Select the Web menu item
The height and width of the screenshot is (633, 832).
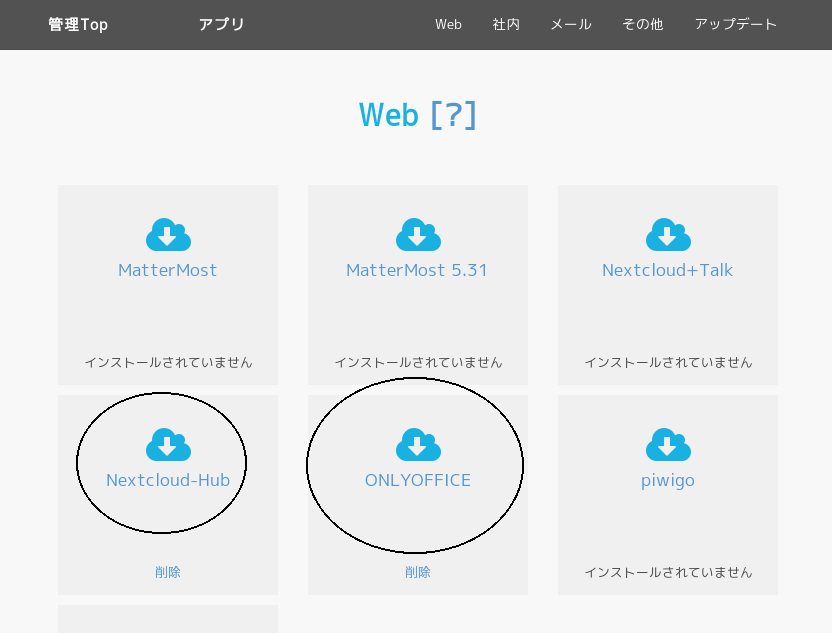point(448,24)
